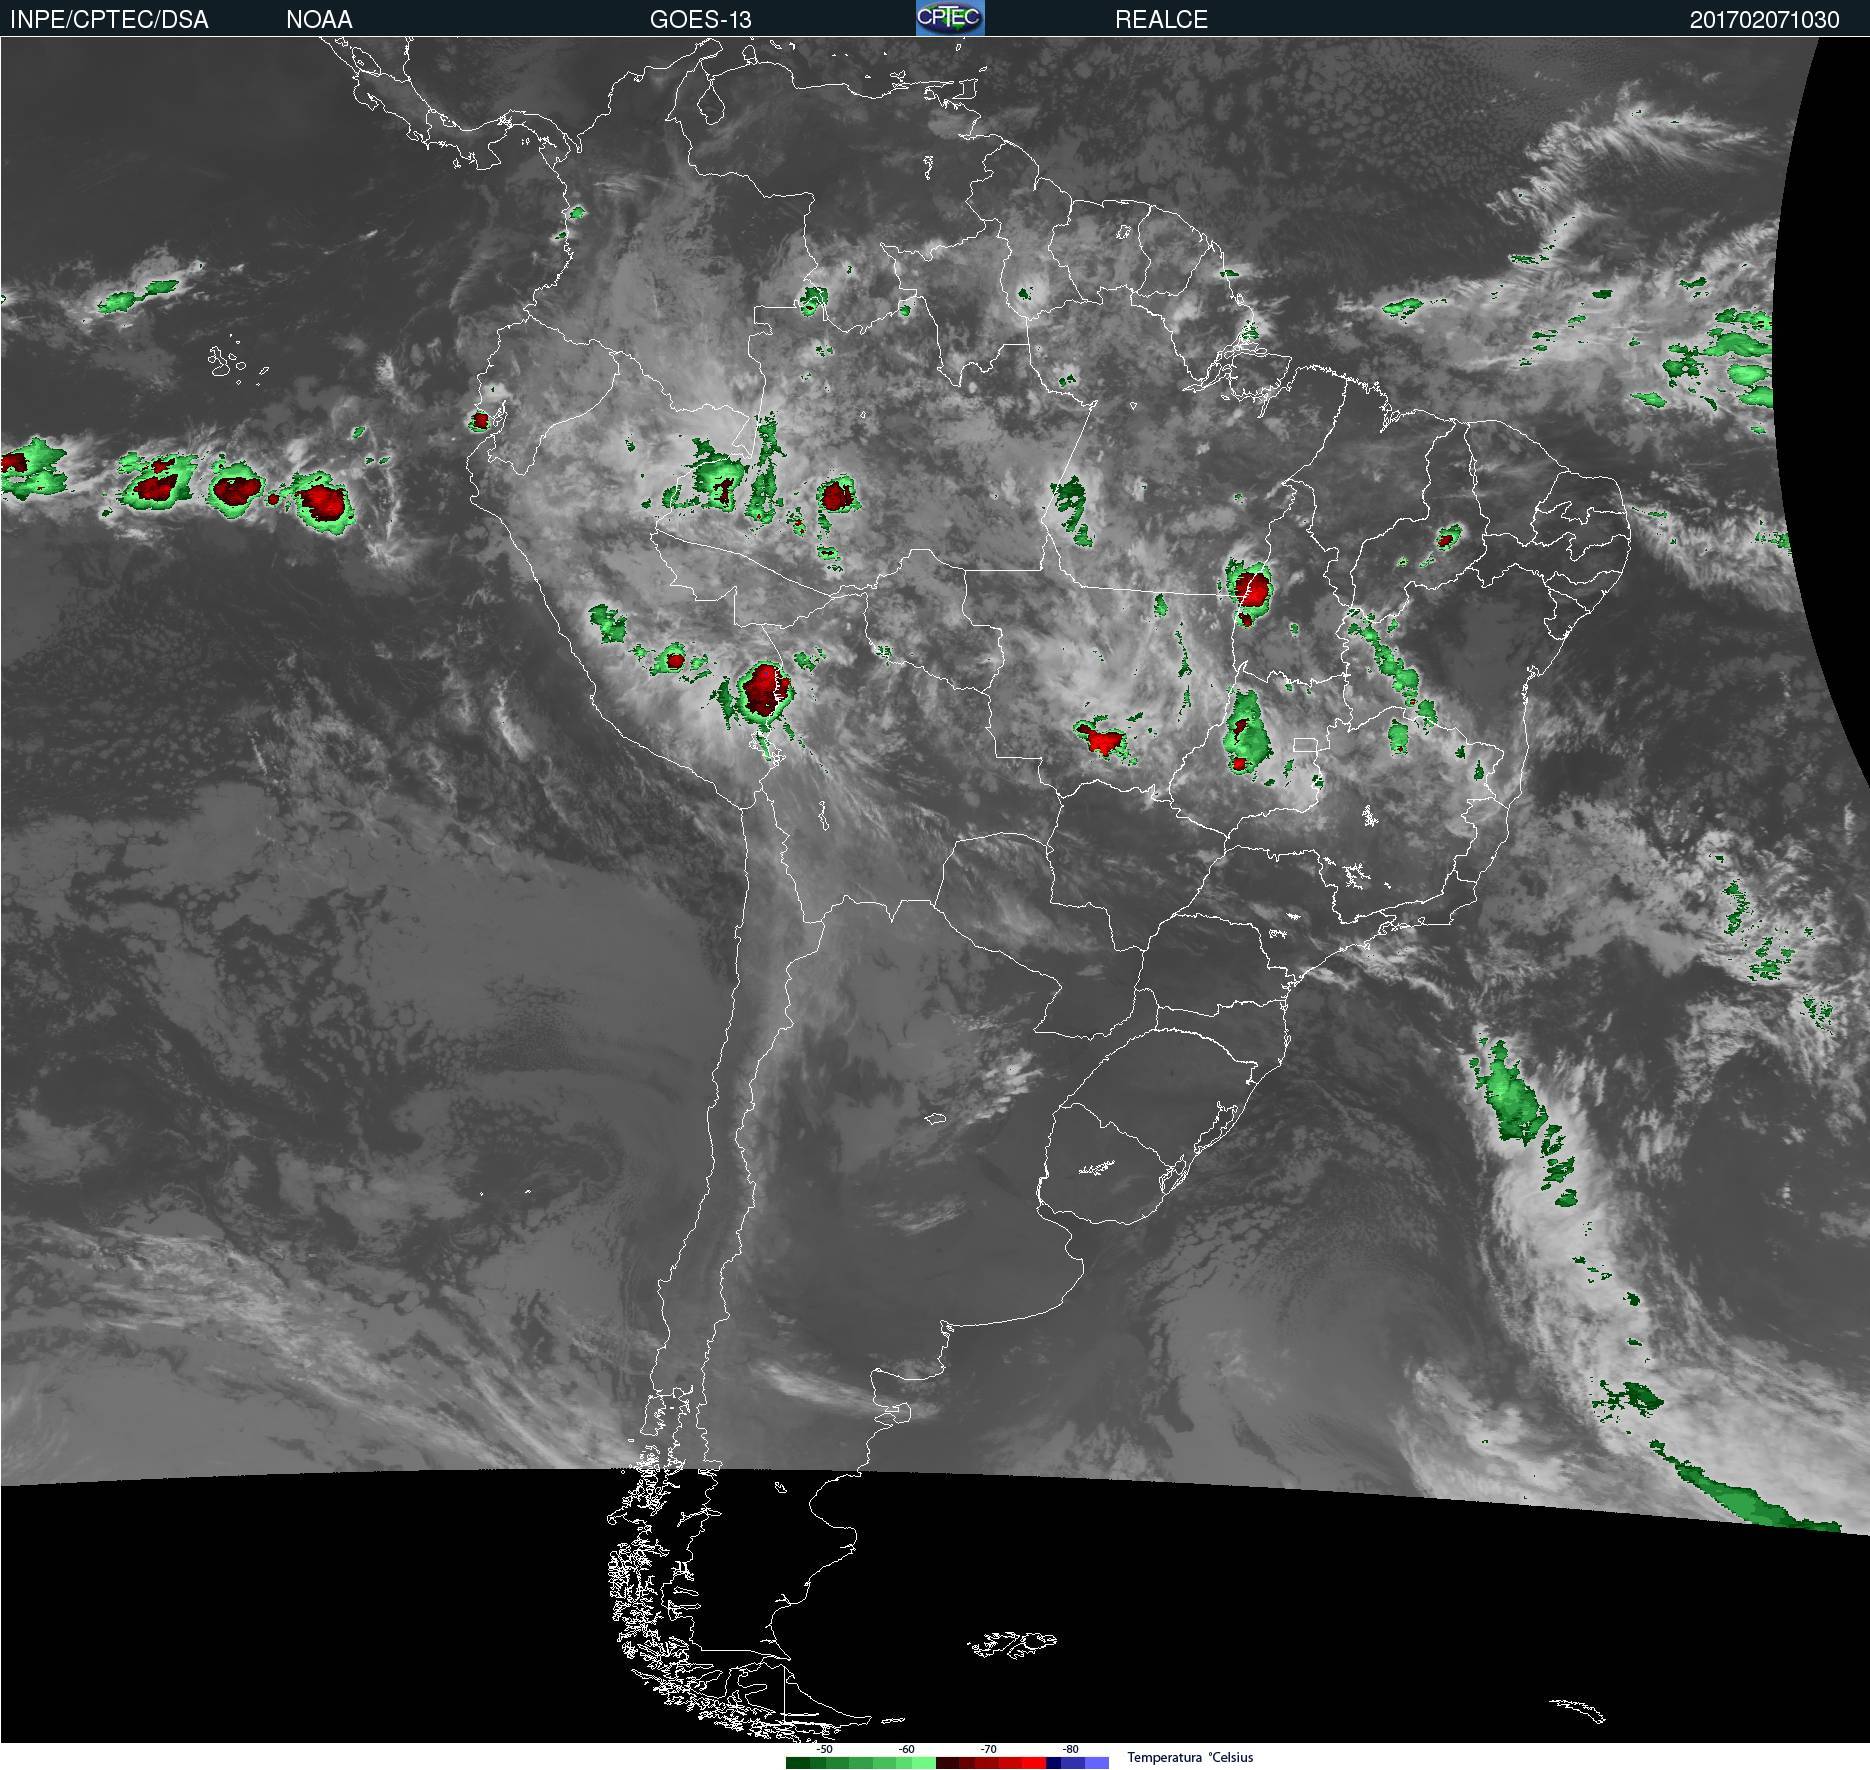Click the bright red legend swatch
This screenshot has height=1770, width=1870.
pyautogui.click(x=1034, y=1763)
